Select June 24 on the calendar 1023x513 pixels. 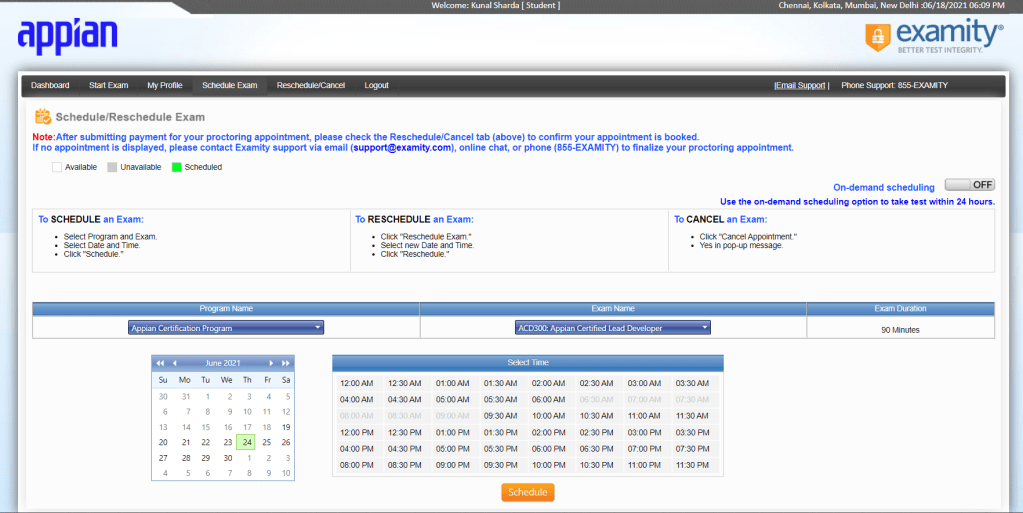(x=246, y=442)
